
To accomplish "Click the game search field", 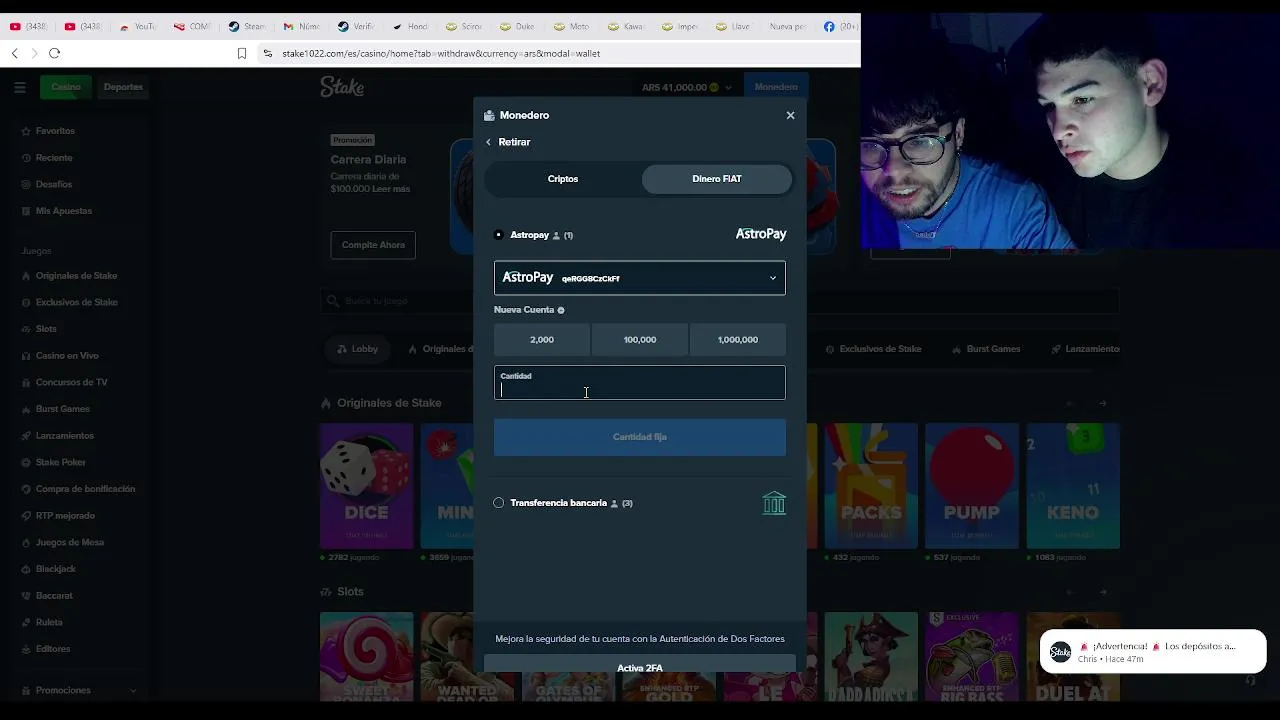I will point(720,301).
